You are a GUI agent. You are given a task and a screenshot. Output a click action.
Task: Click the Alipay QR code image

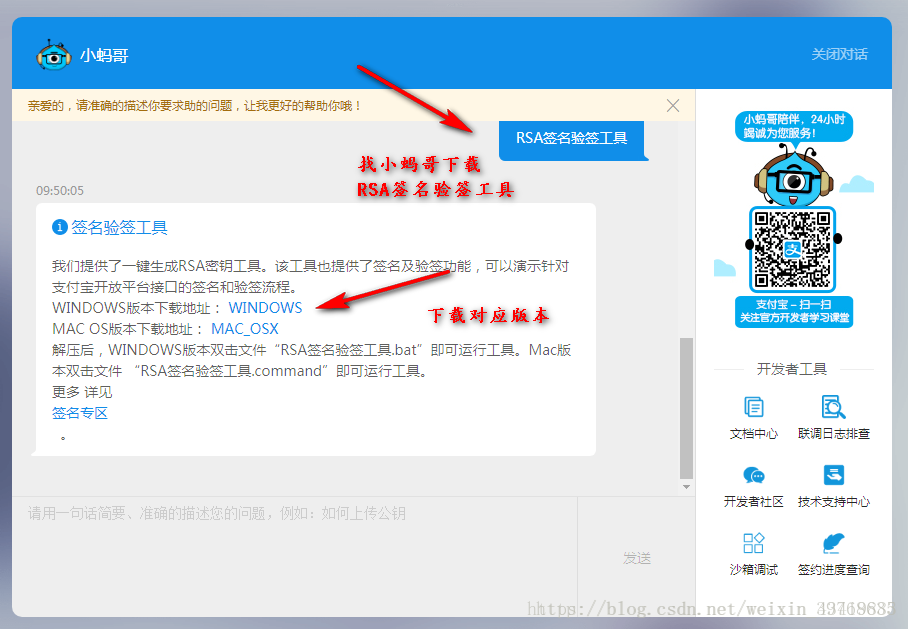[x=792, y=250]
